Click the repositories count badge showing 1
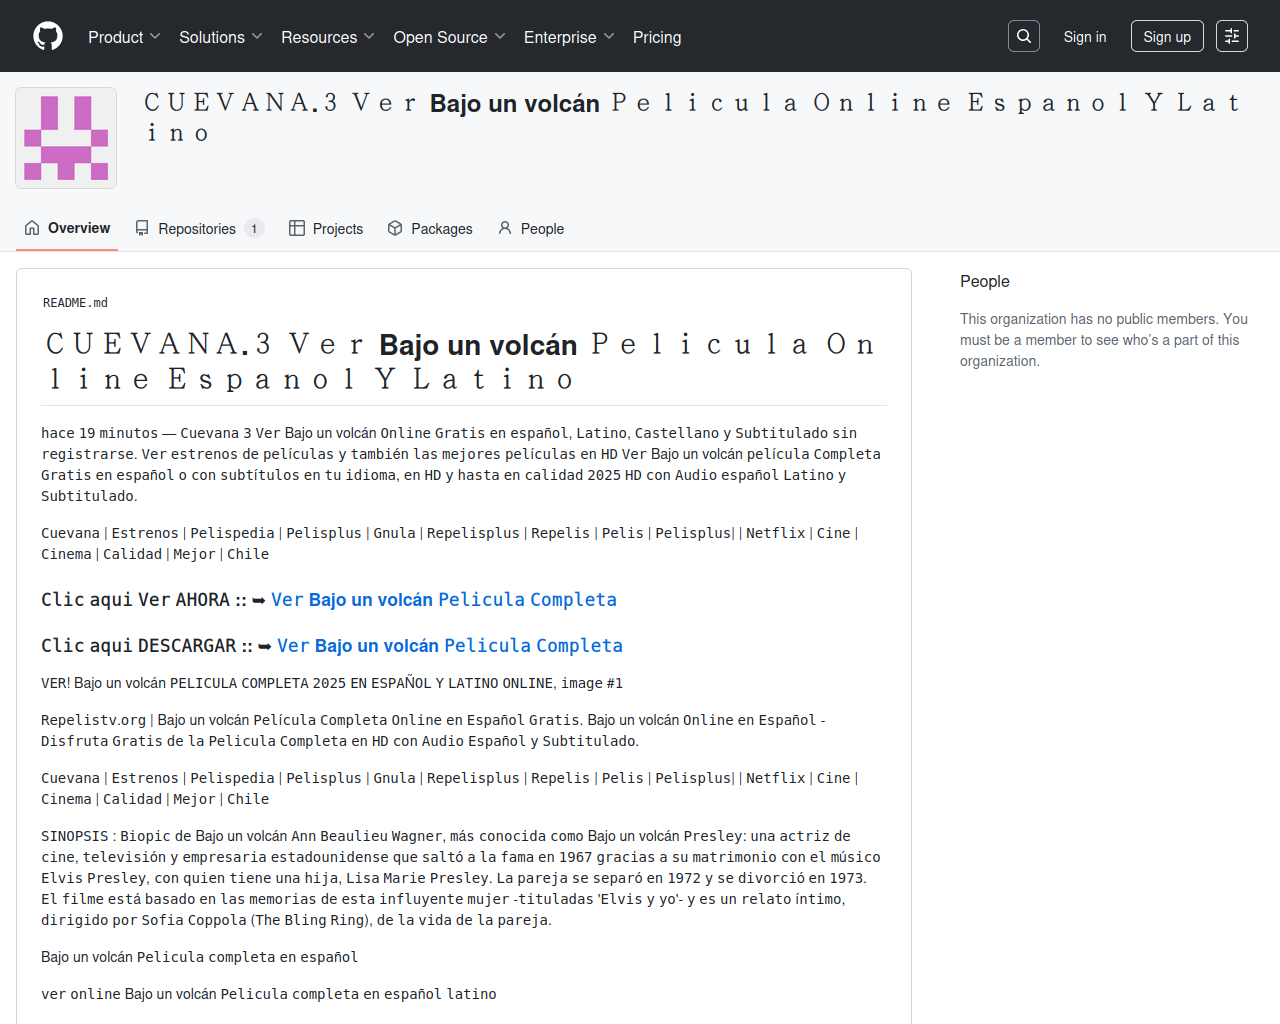The image size is (1280, 1024). coord(254,229)
